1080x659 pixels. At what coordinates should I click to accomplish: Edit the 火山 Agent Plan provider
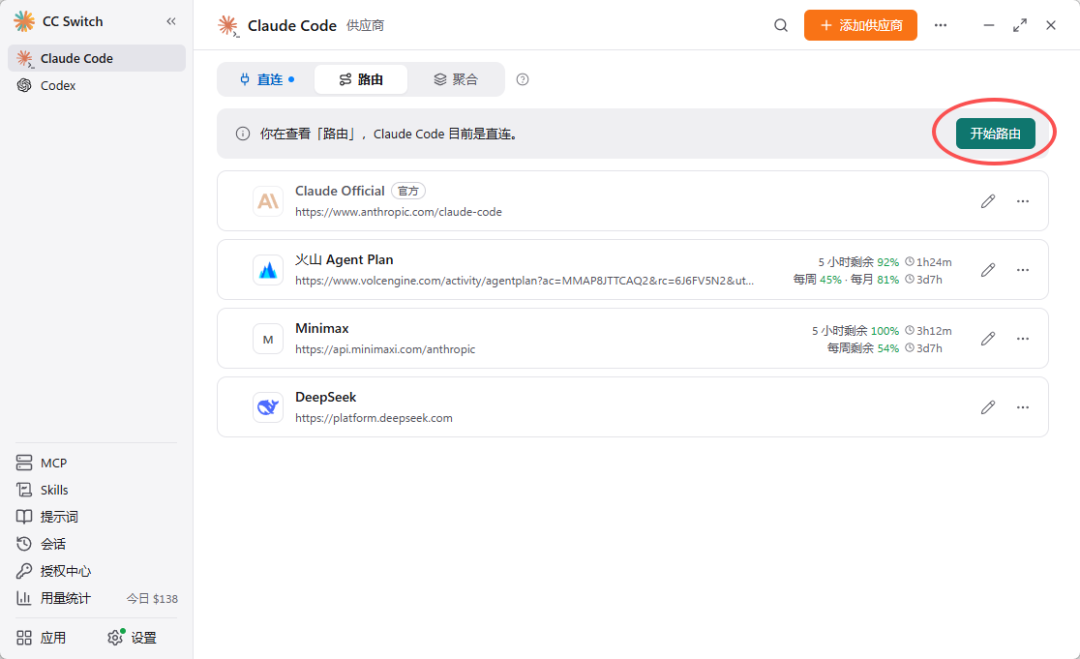[988, 270]
